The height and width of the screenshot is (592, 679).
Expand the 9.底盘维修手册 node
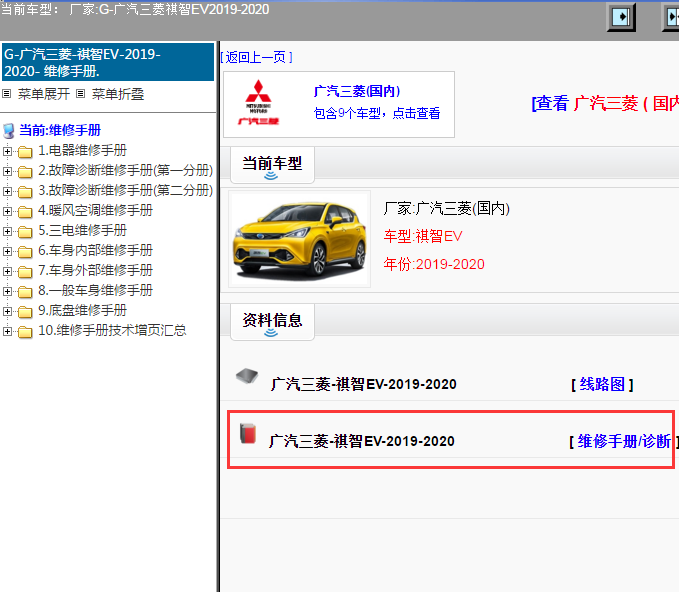(7, 311)
